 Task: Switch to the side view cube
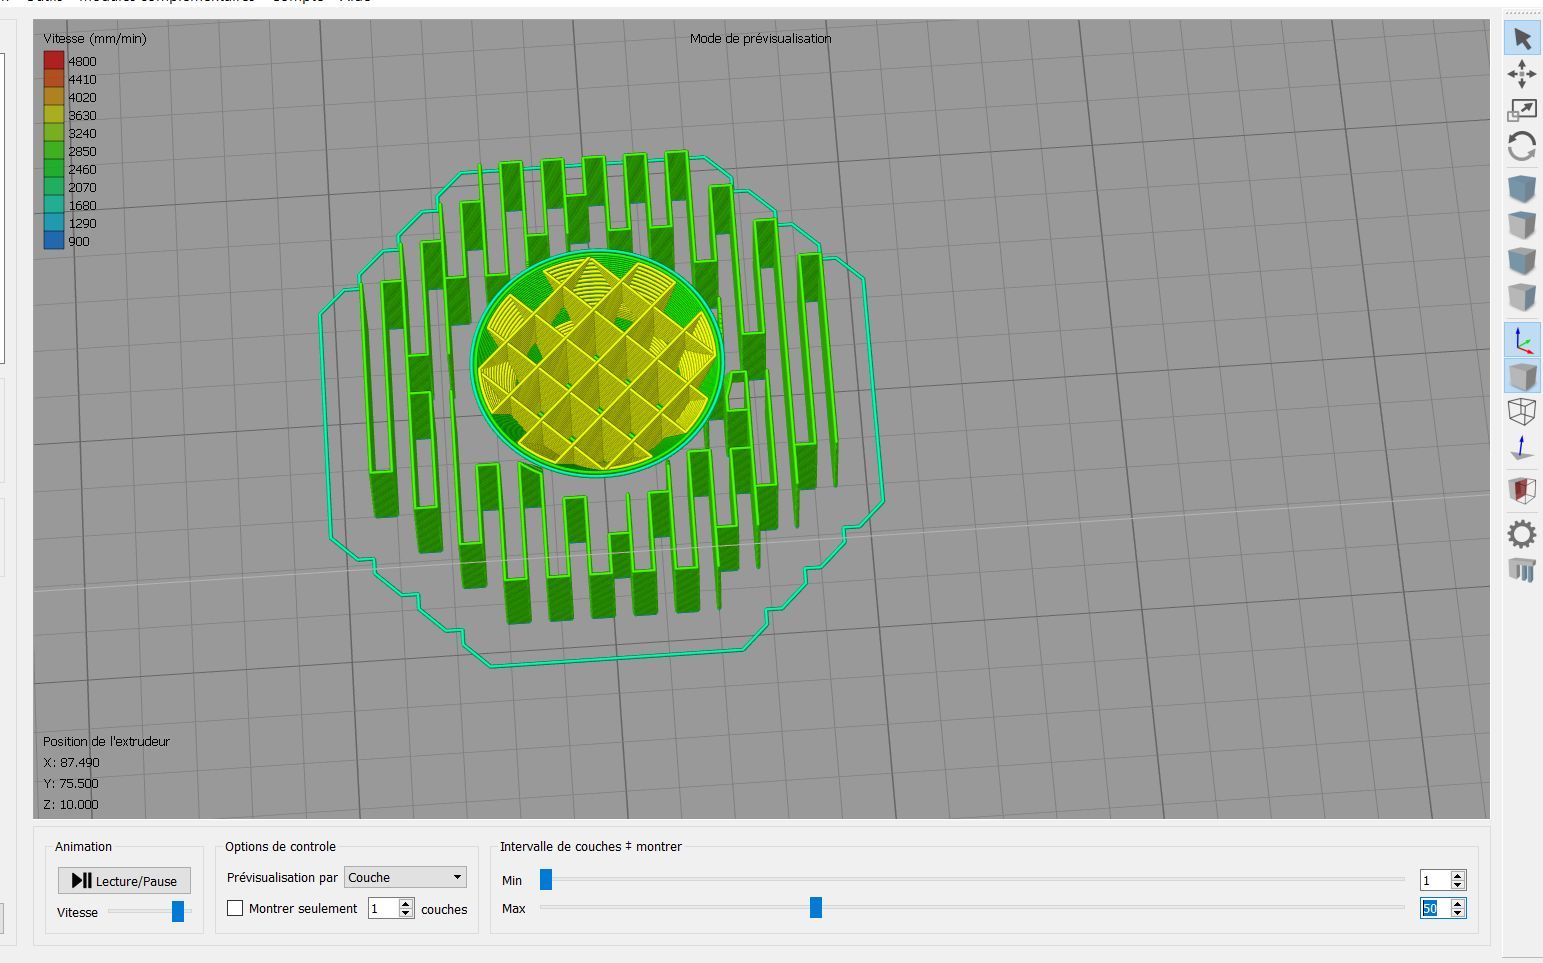click(x=1522, y=297)
